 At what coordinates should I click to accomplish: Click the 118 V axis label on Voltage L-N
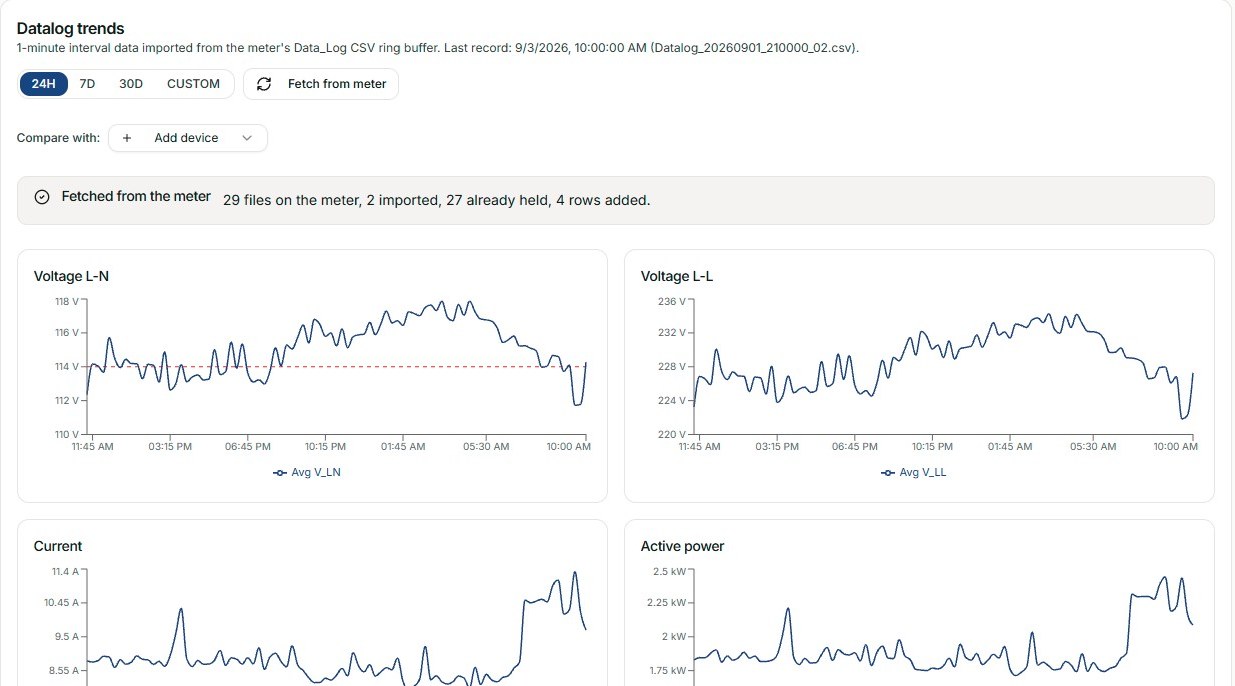[67, 301]
